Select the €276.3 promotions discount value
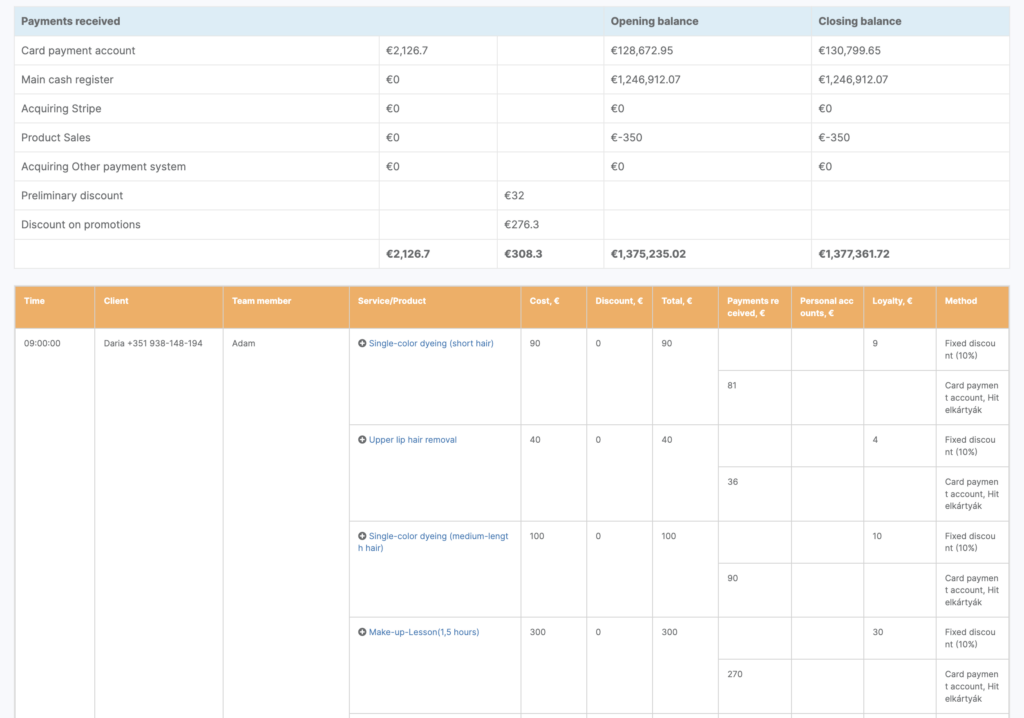 521,224
